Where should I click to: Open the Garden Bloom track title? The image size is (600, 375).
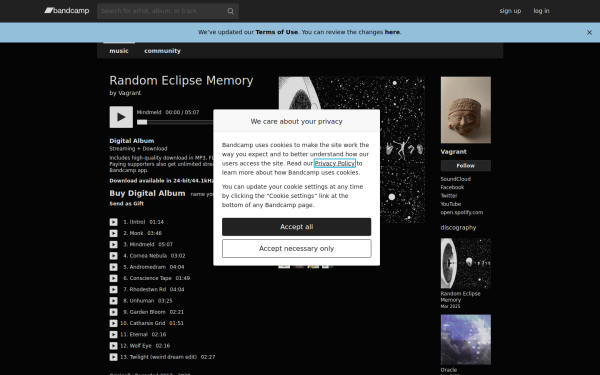pos(147,312)
